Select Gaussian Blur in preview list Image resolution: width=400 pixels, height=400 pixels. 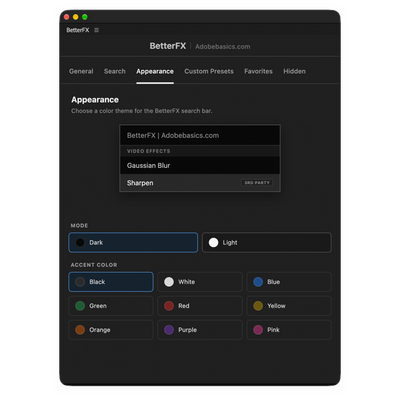[x=200, y=165]
